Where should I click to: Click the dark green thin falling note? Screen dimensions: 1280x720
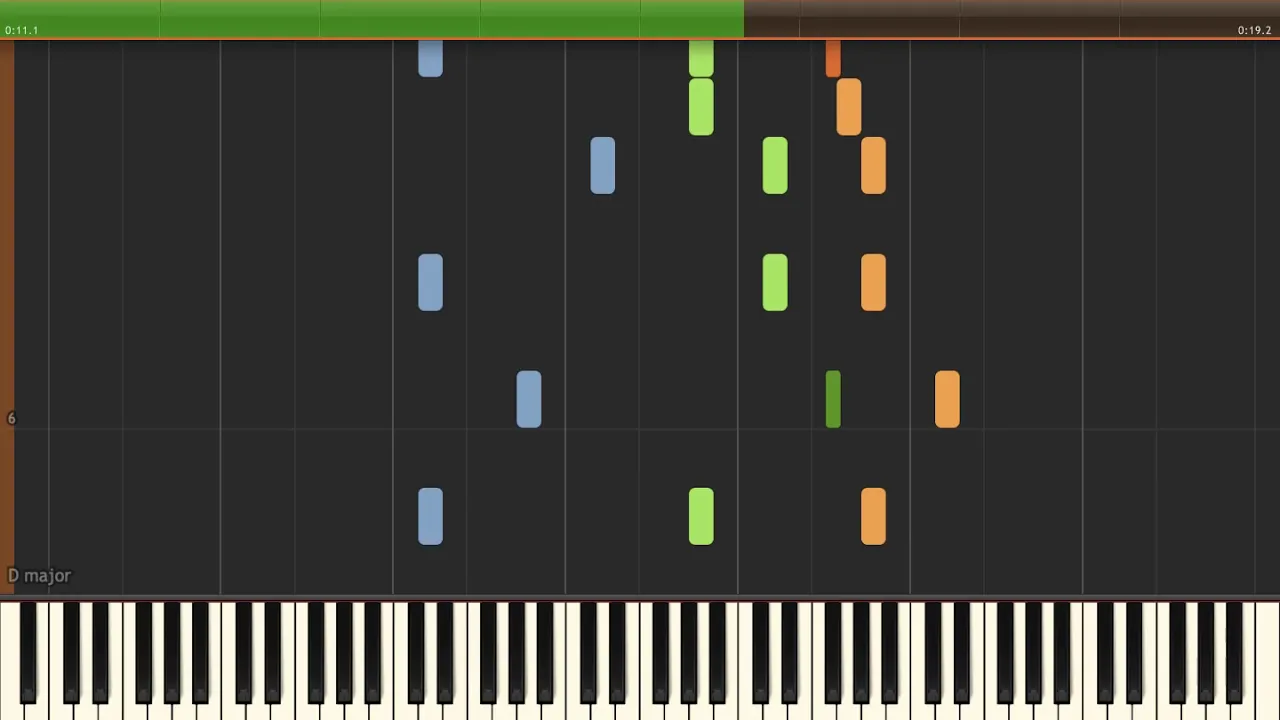pyautogui.click(x=833, y=399)
